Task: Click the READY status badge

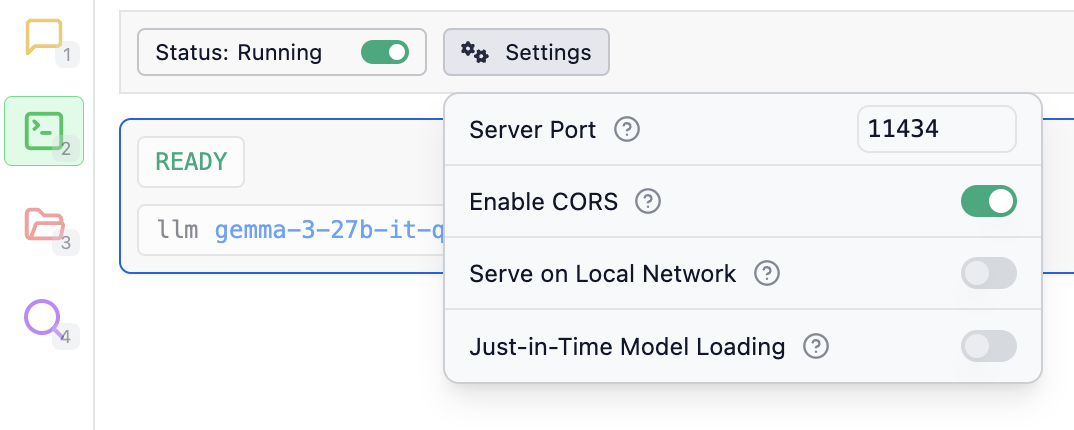Action: click(x=191, y=162)
